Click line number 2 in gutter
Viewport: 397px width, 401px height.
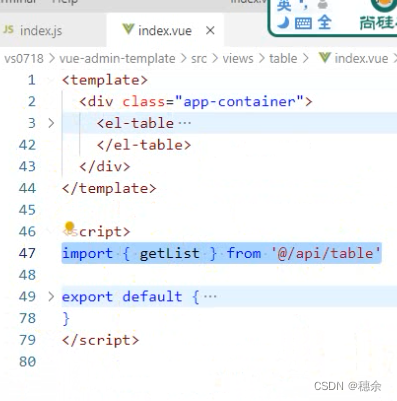pos(31,102)
